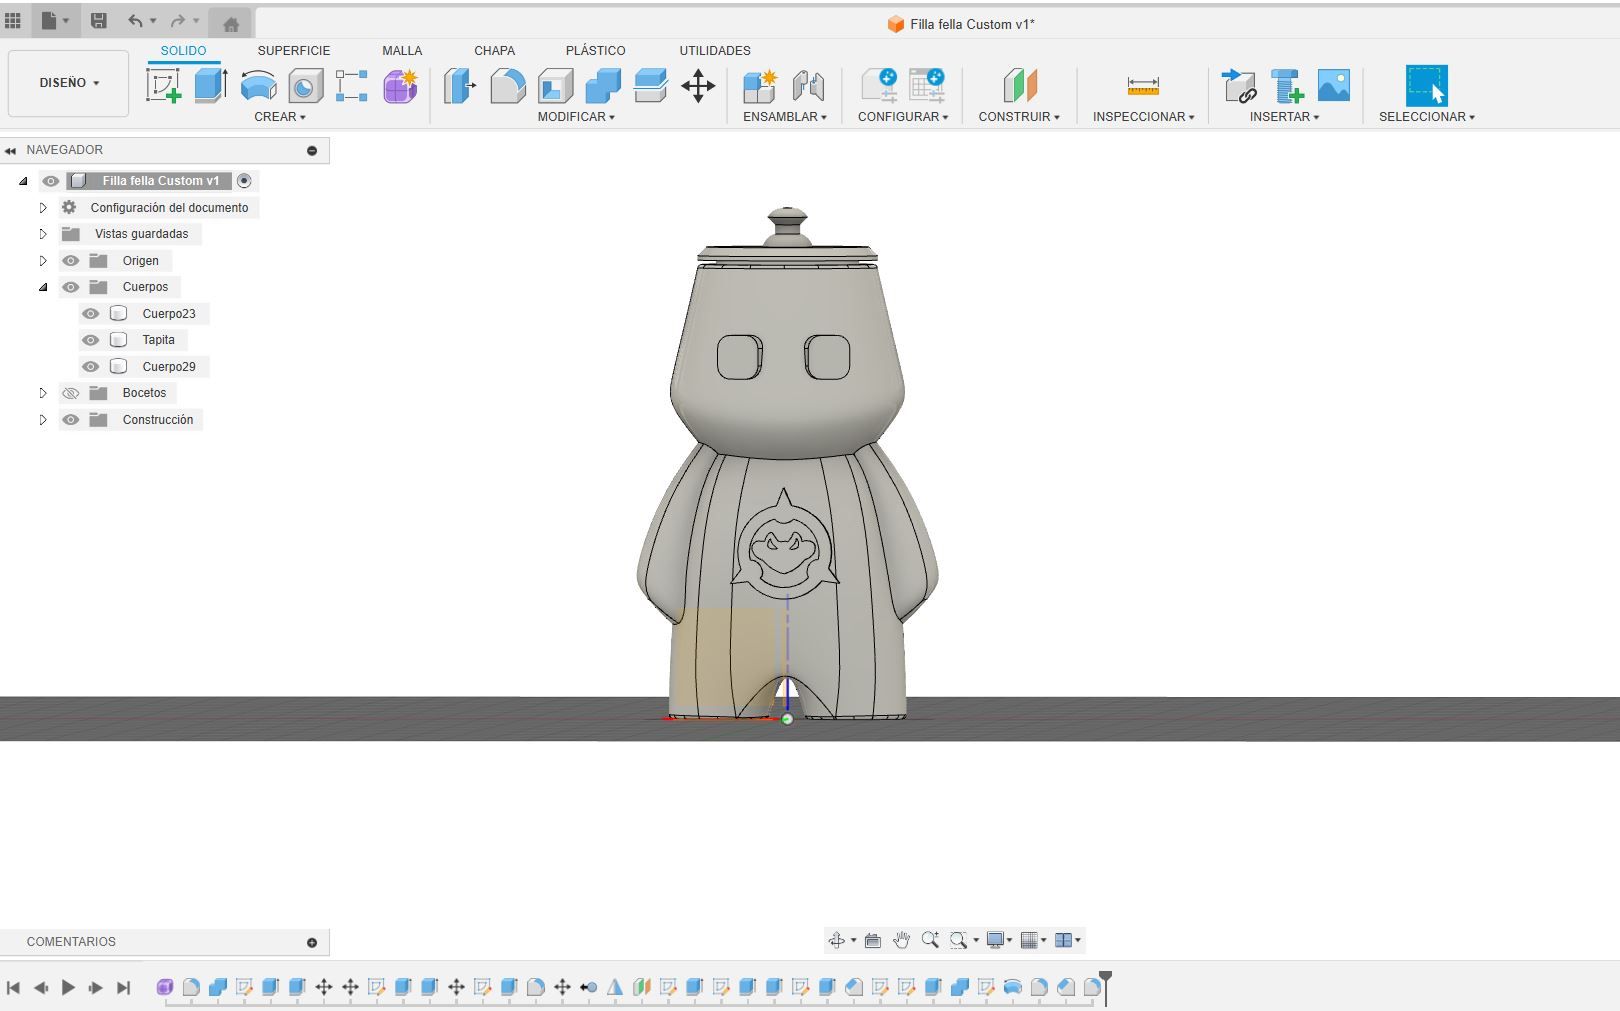Viewport: 1620px width, 1011px height.
Task: Open the MODIFICAR dropdown menu
Action: [576, 117]
